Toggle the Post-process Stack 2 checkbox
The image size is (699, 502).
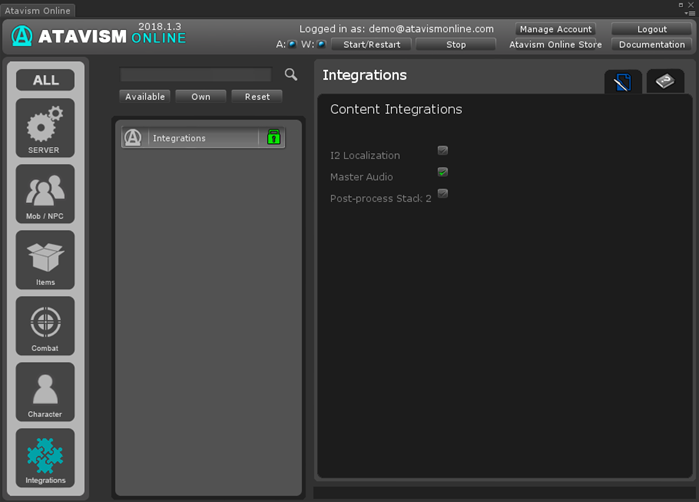pyautogui.click(x=442, y=194)
